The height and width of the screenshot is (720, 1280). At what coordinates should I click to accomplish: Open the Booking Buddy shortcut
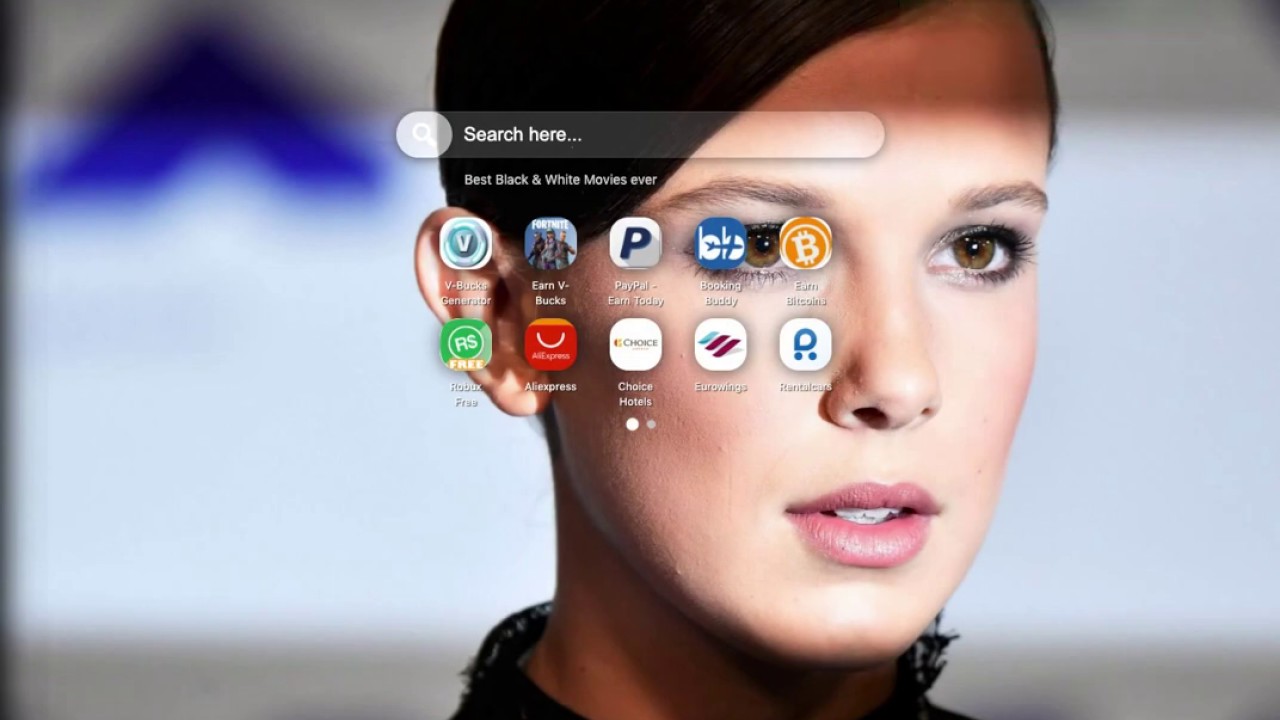point(720,242)
